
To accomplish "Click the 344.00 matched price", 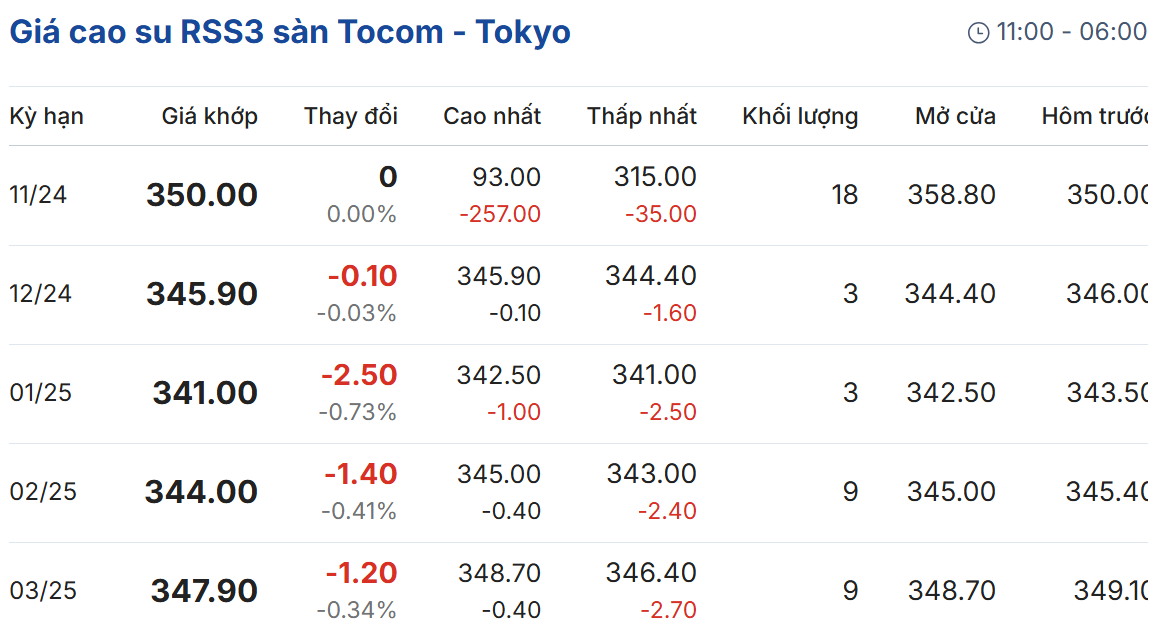I will tap(201, 492).
